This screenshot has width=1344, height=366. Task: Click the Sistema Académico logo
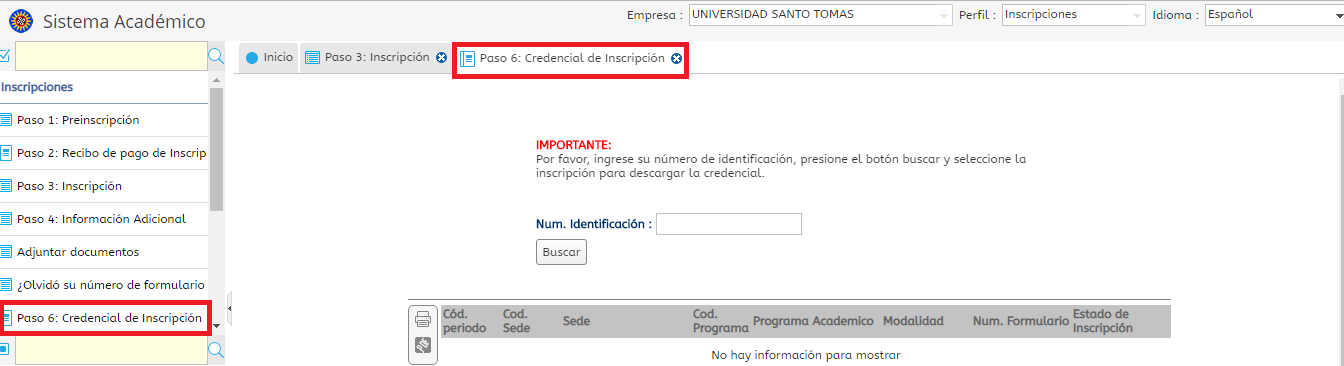point(20,20)
